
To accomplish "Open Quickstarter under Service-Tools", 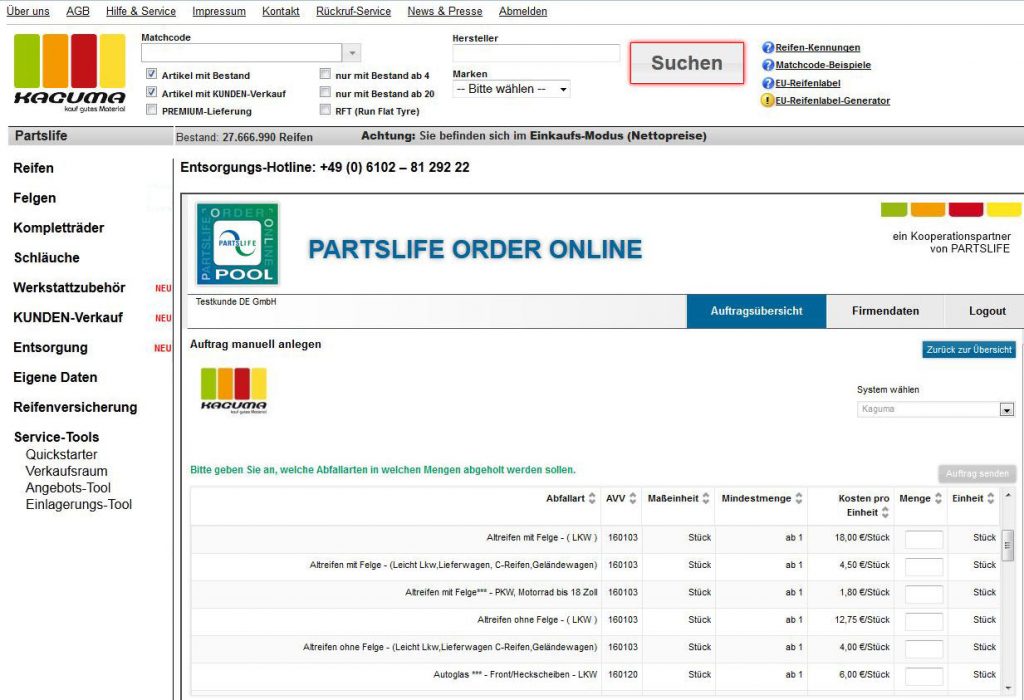I will (x=61, y=455).
